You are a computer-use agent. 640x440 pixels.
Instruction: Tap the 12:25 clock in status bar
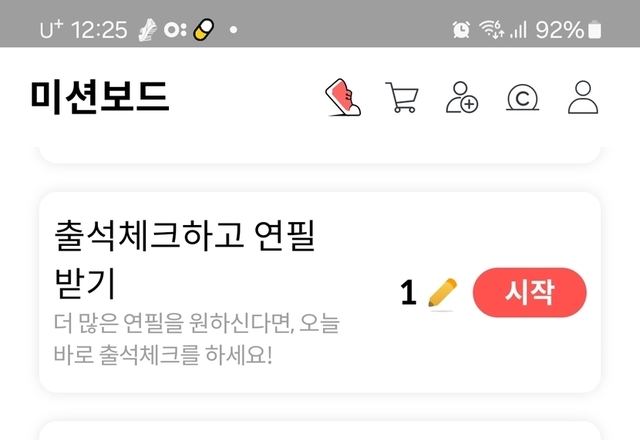click(99, 30)
